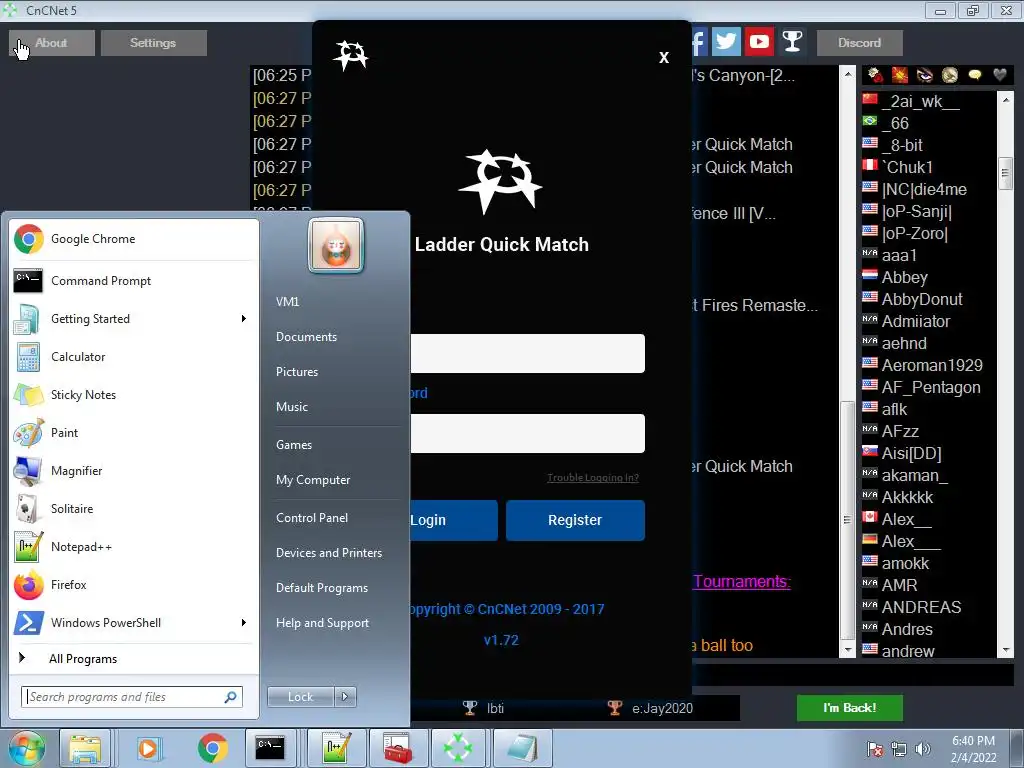Open My Computer from the Start menu
The width and height of the screenshot is (1024, 768).
tap(313, 479)
